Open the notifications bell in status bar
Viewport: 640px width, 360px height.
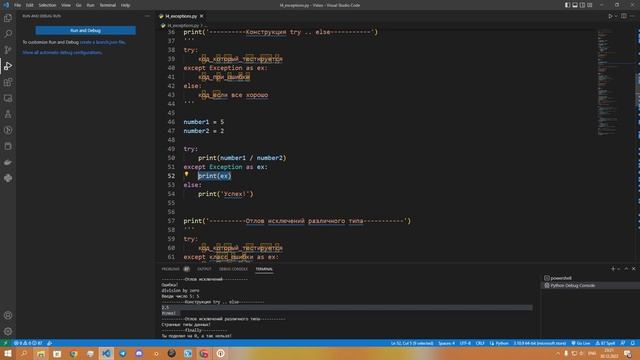(633, 343)
